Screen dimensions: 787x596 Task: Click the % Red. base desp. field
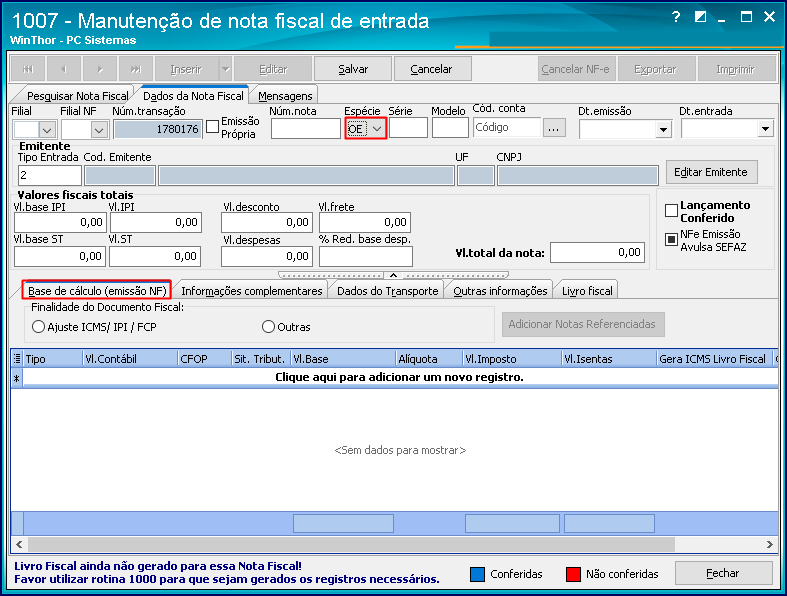[x=366, y=257]
